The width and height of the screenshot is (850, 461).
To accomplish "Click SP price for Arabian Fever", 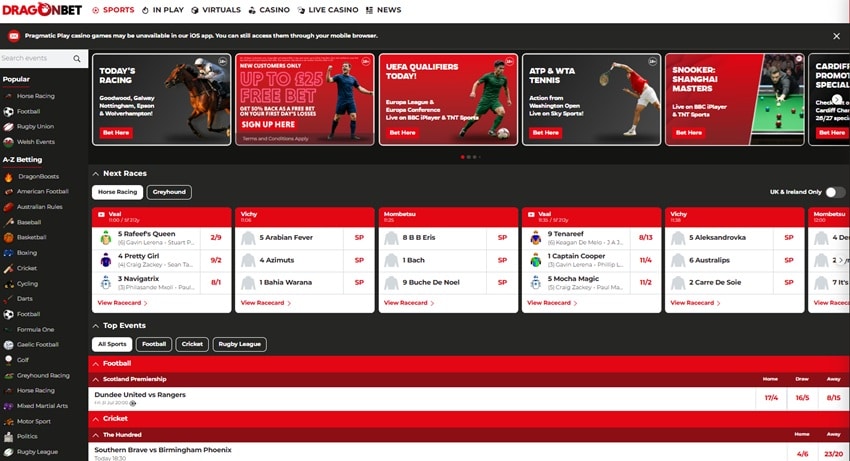I will pos(359,238).
